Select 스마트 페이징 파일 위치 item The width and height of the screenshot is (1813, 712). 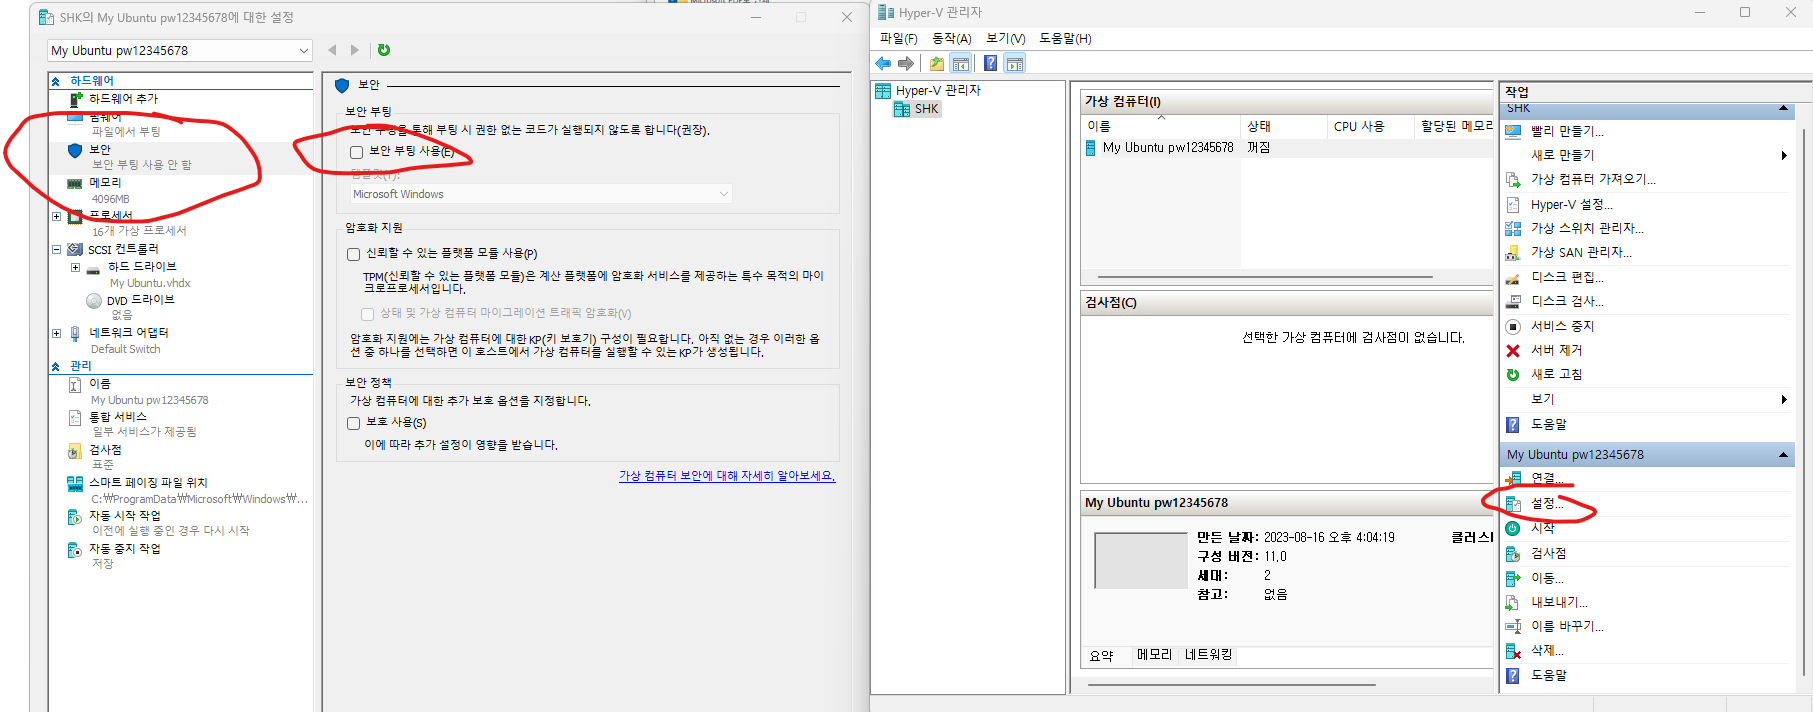coord(148,483)
